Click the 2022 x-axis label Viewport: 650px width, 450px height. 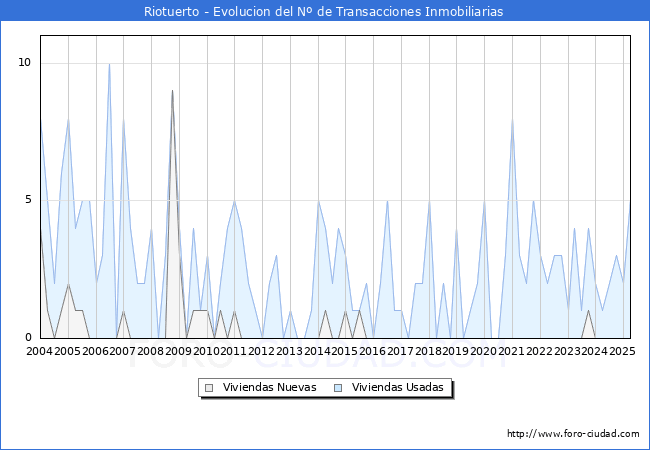click(539, 351)
